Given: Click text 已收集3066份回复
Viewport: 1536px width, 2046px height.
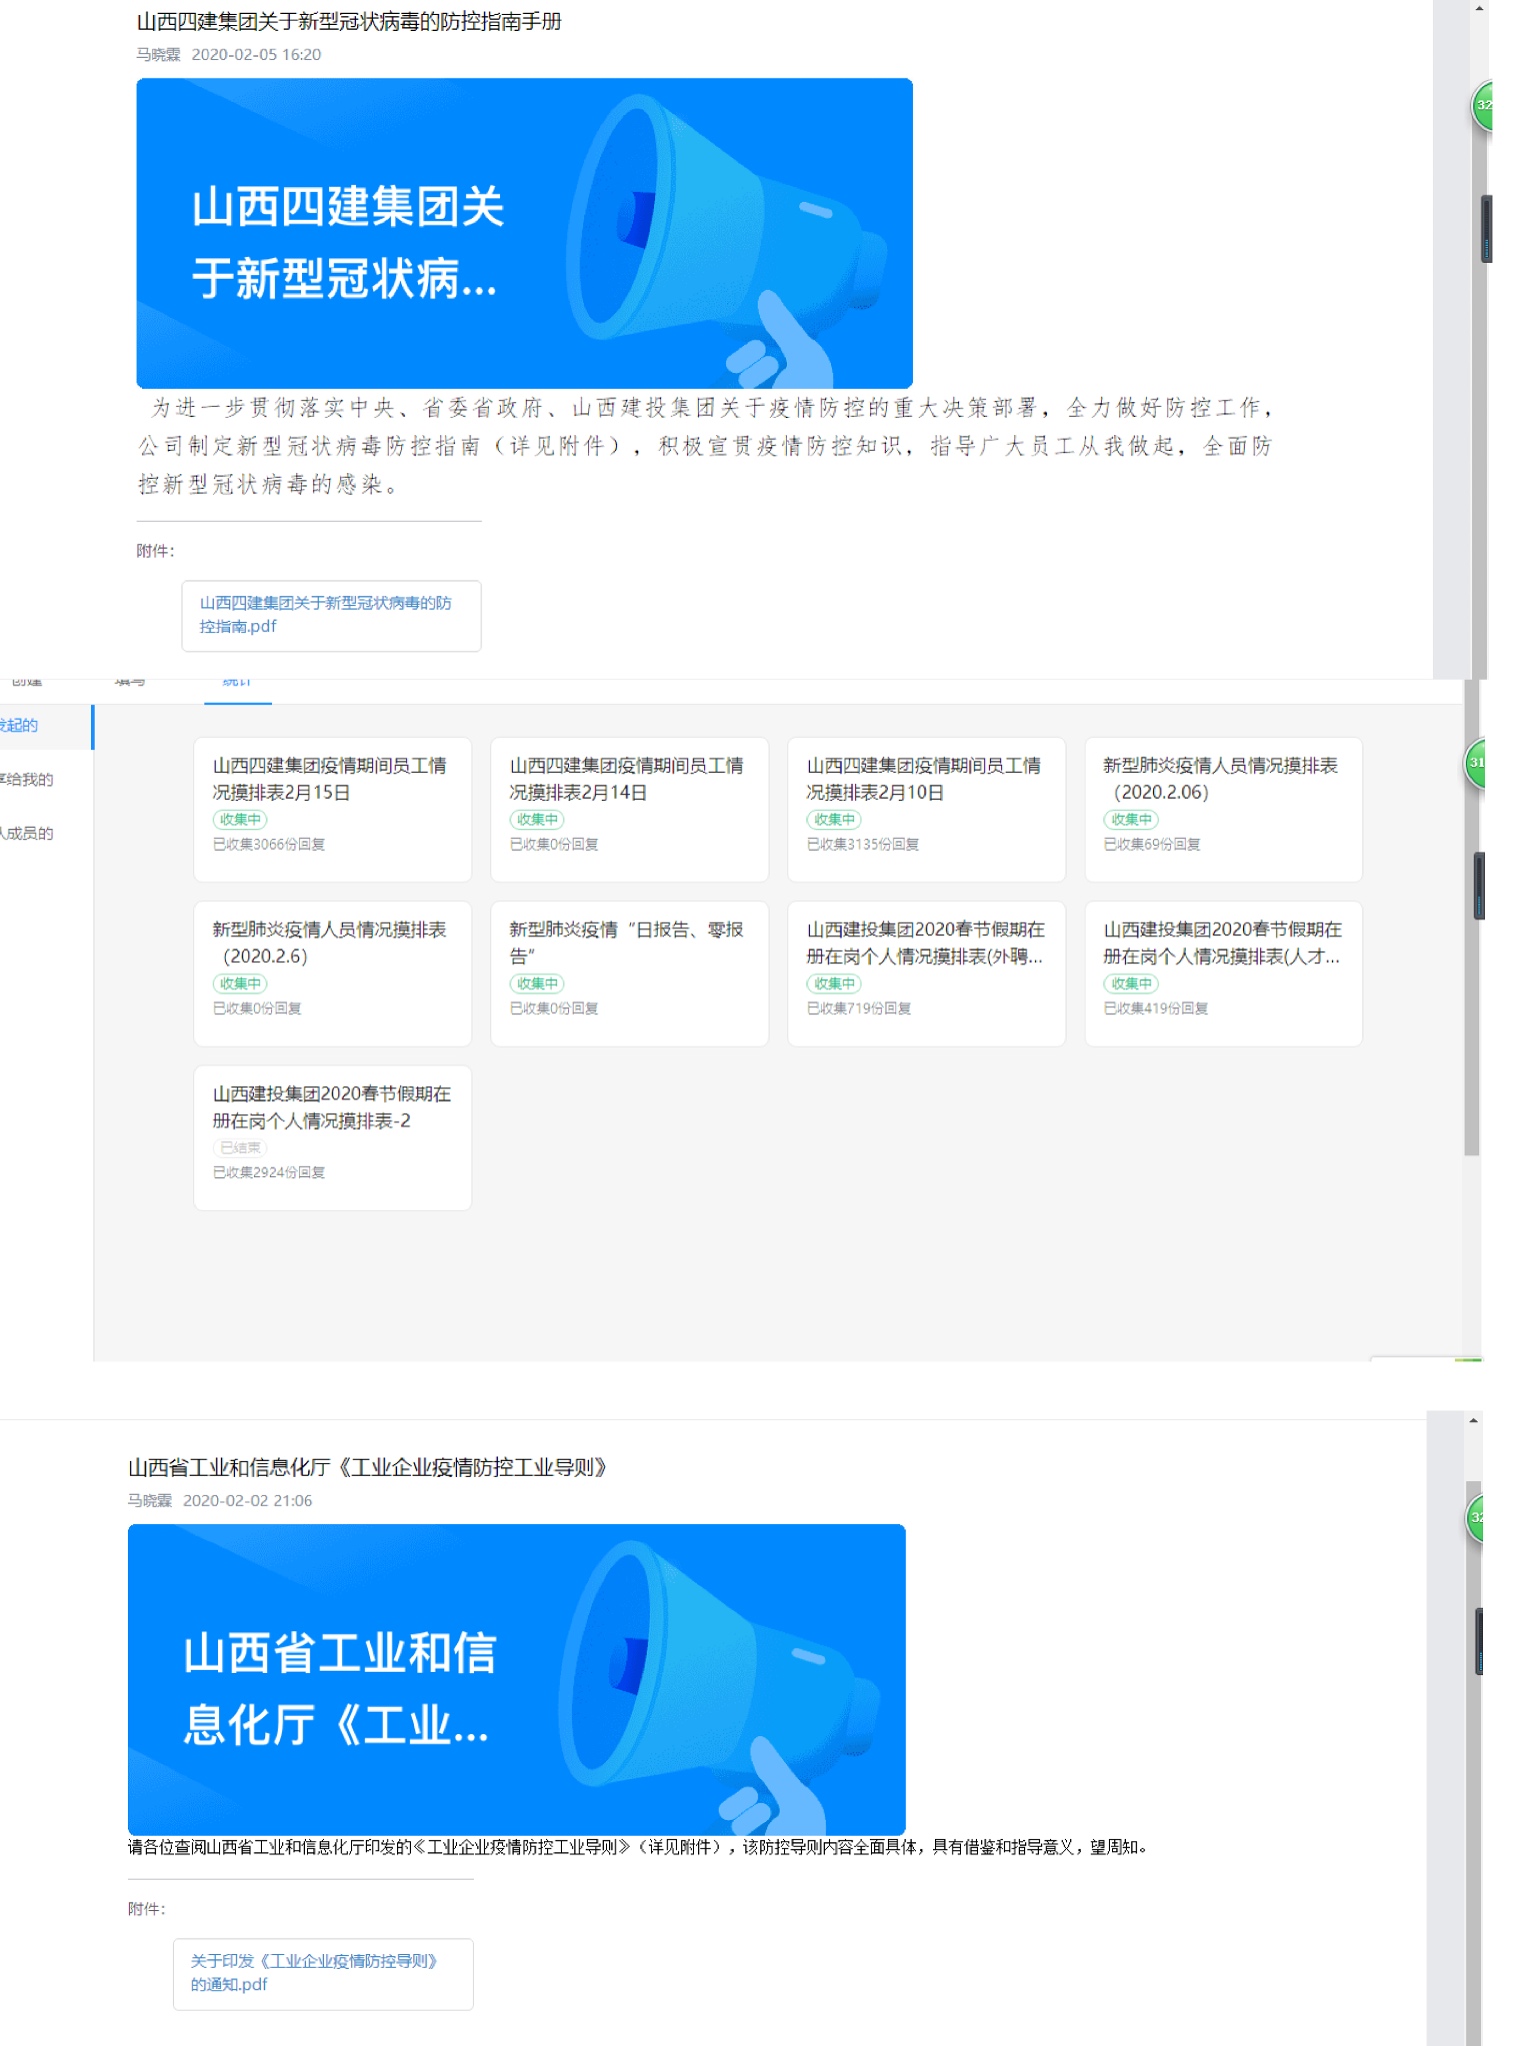Looking at the screenshot, I should click(269, 844).
